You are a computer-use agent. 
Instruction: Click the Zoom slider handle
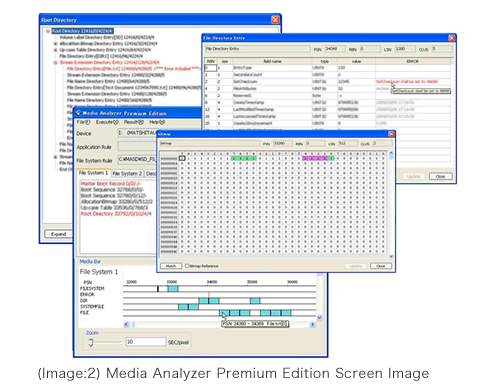click(91, 342)
